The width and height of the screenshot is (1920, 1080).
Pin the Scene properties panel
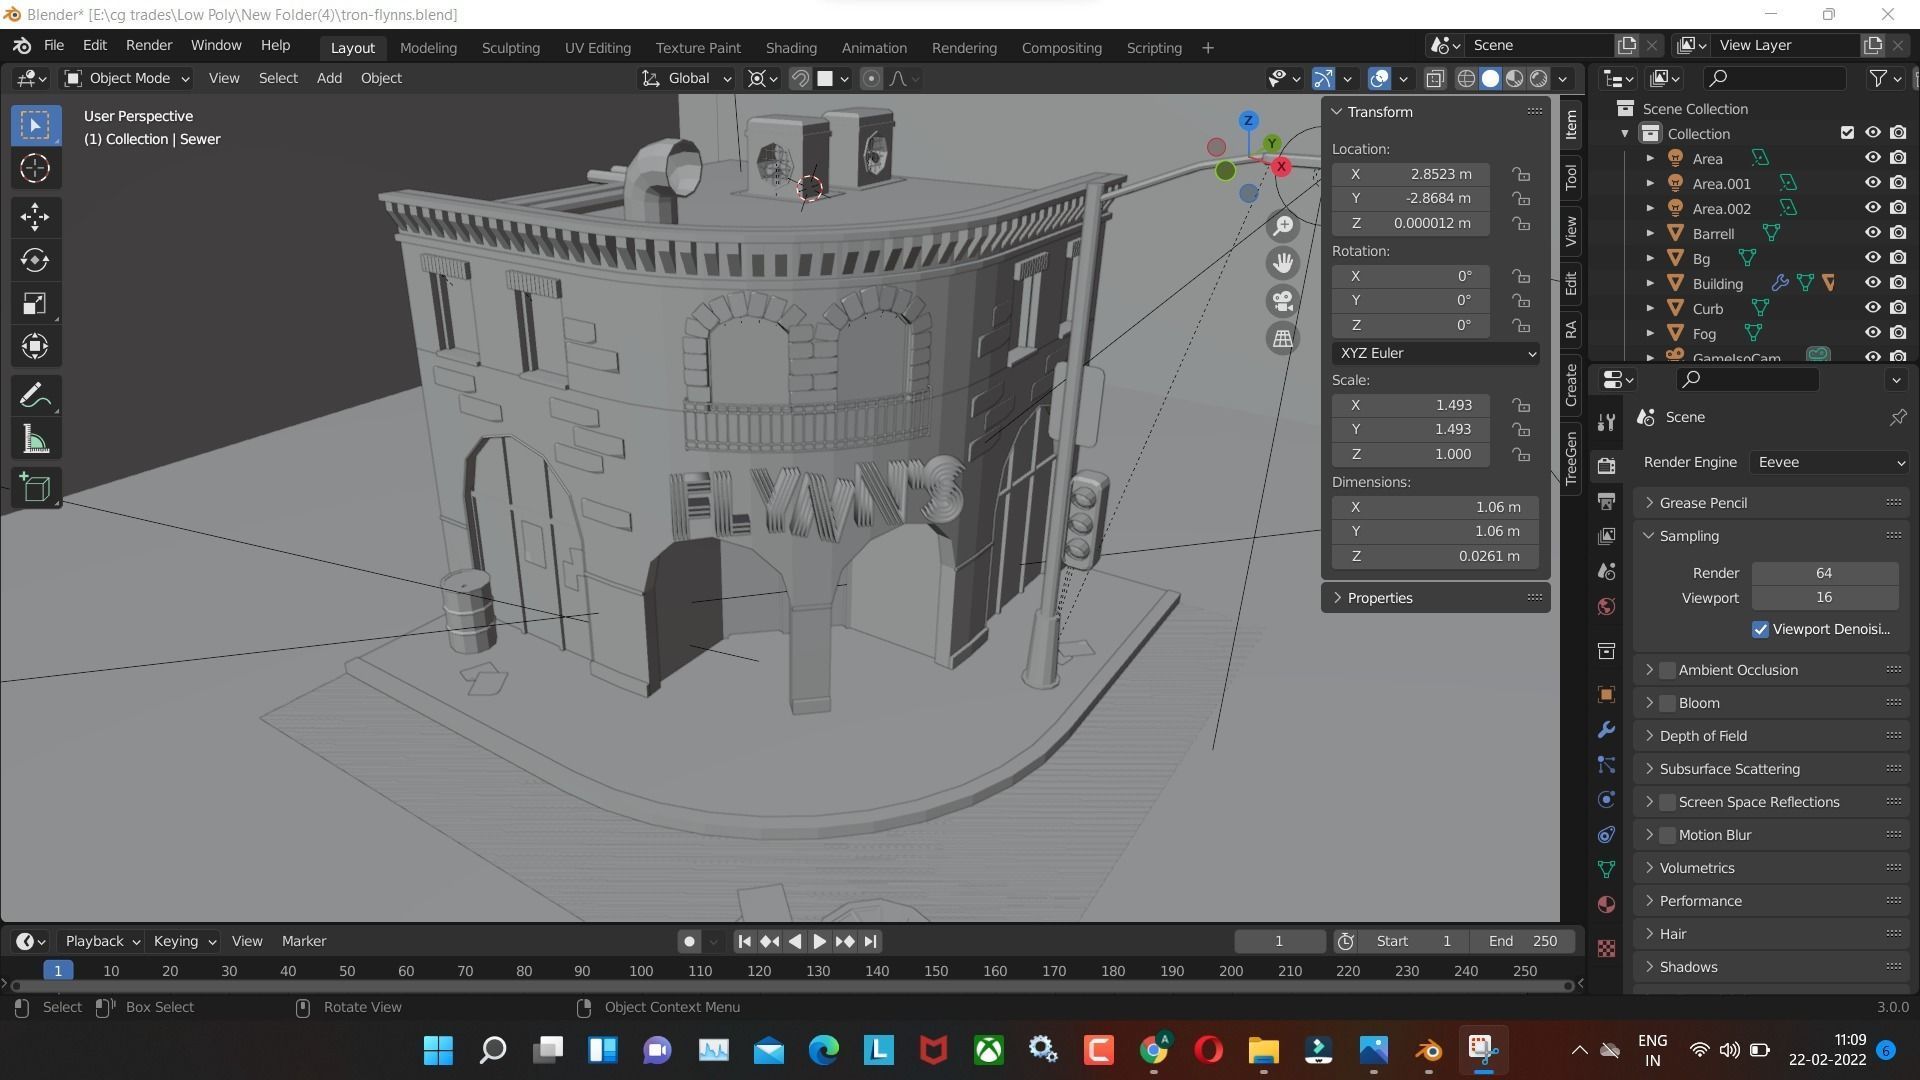point(1897,417)
